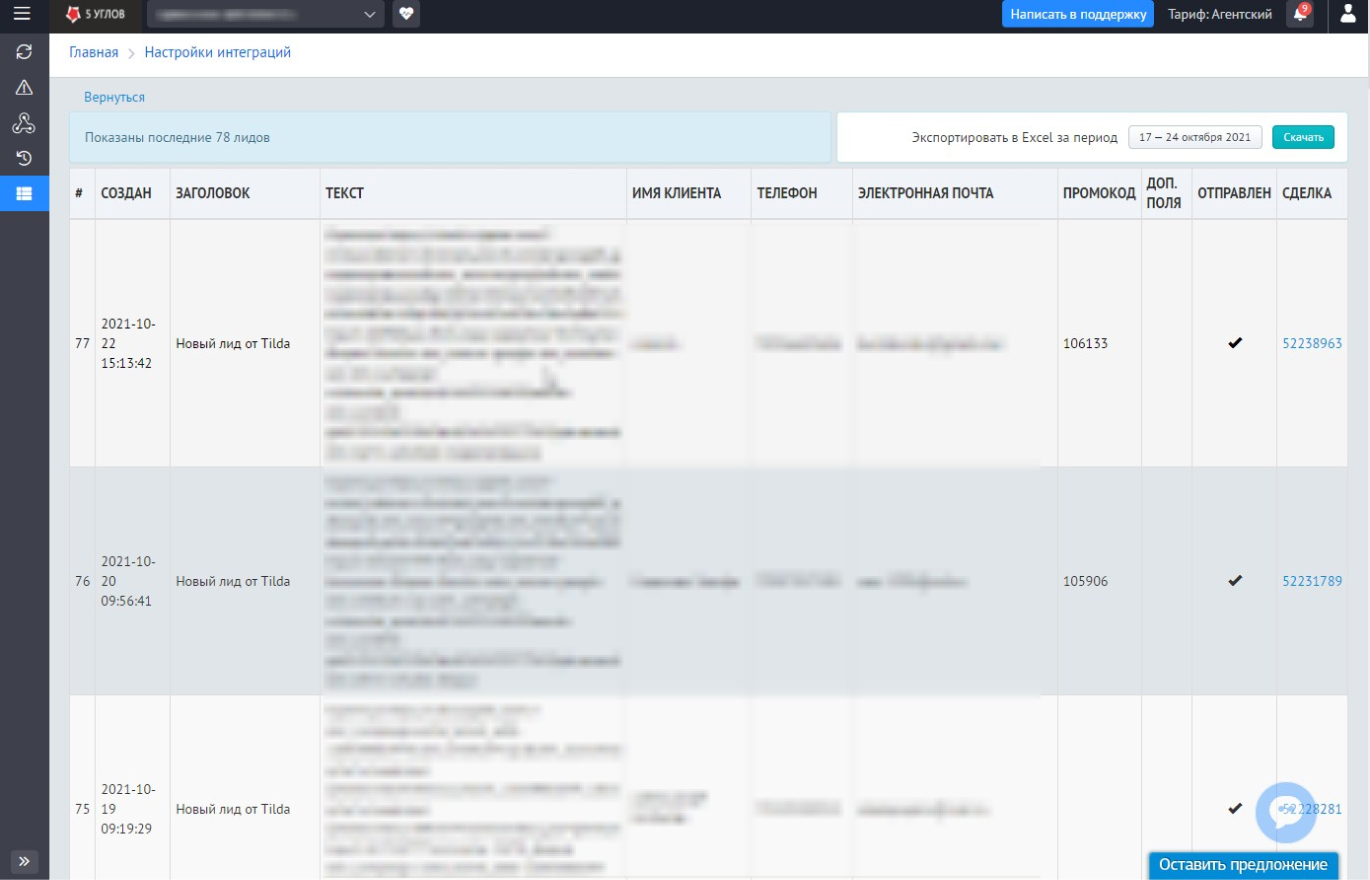Image resolution: width=1370 pixels, height=880 pixels.
Task: Open the user profile icon
Action: [x=1348, y=14]
